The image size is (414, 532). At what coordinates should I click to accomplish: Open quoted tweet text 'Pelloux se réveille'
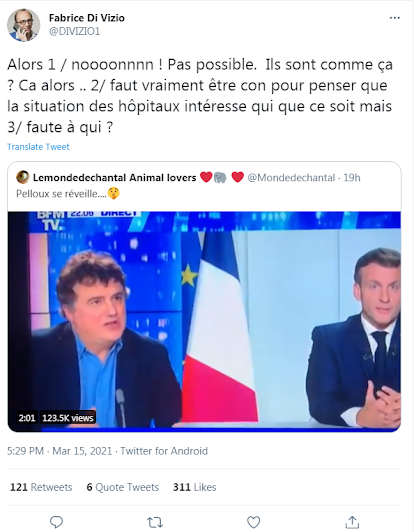point(61,194)
